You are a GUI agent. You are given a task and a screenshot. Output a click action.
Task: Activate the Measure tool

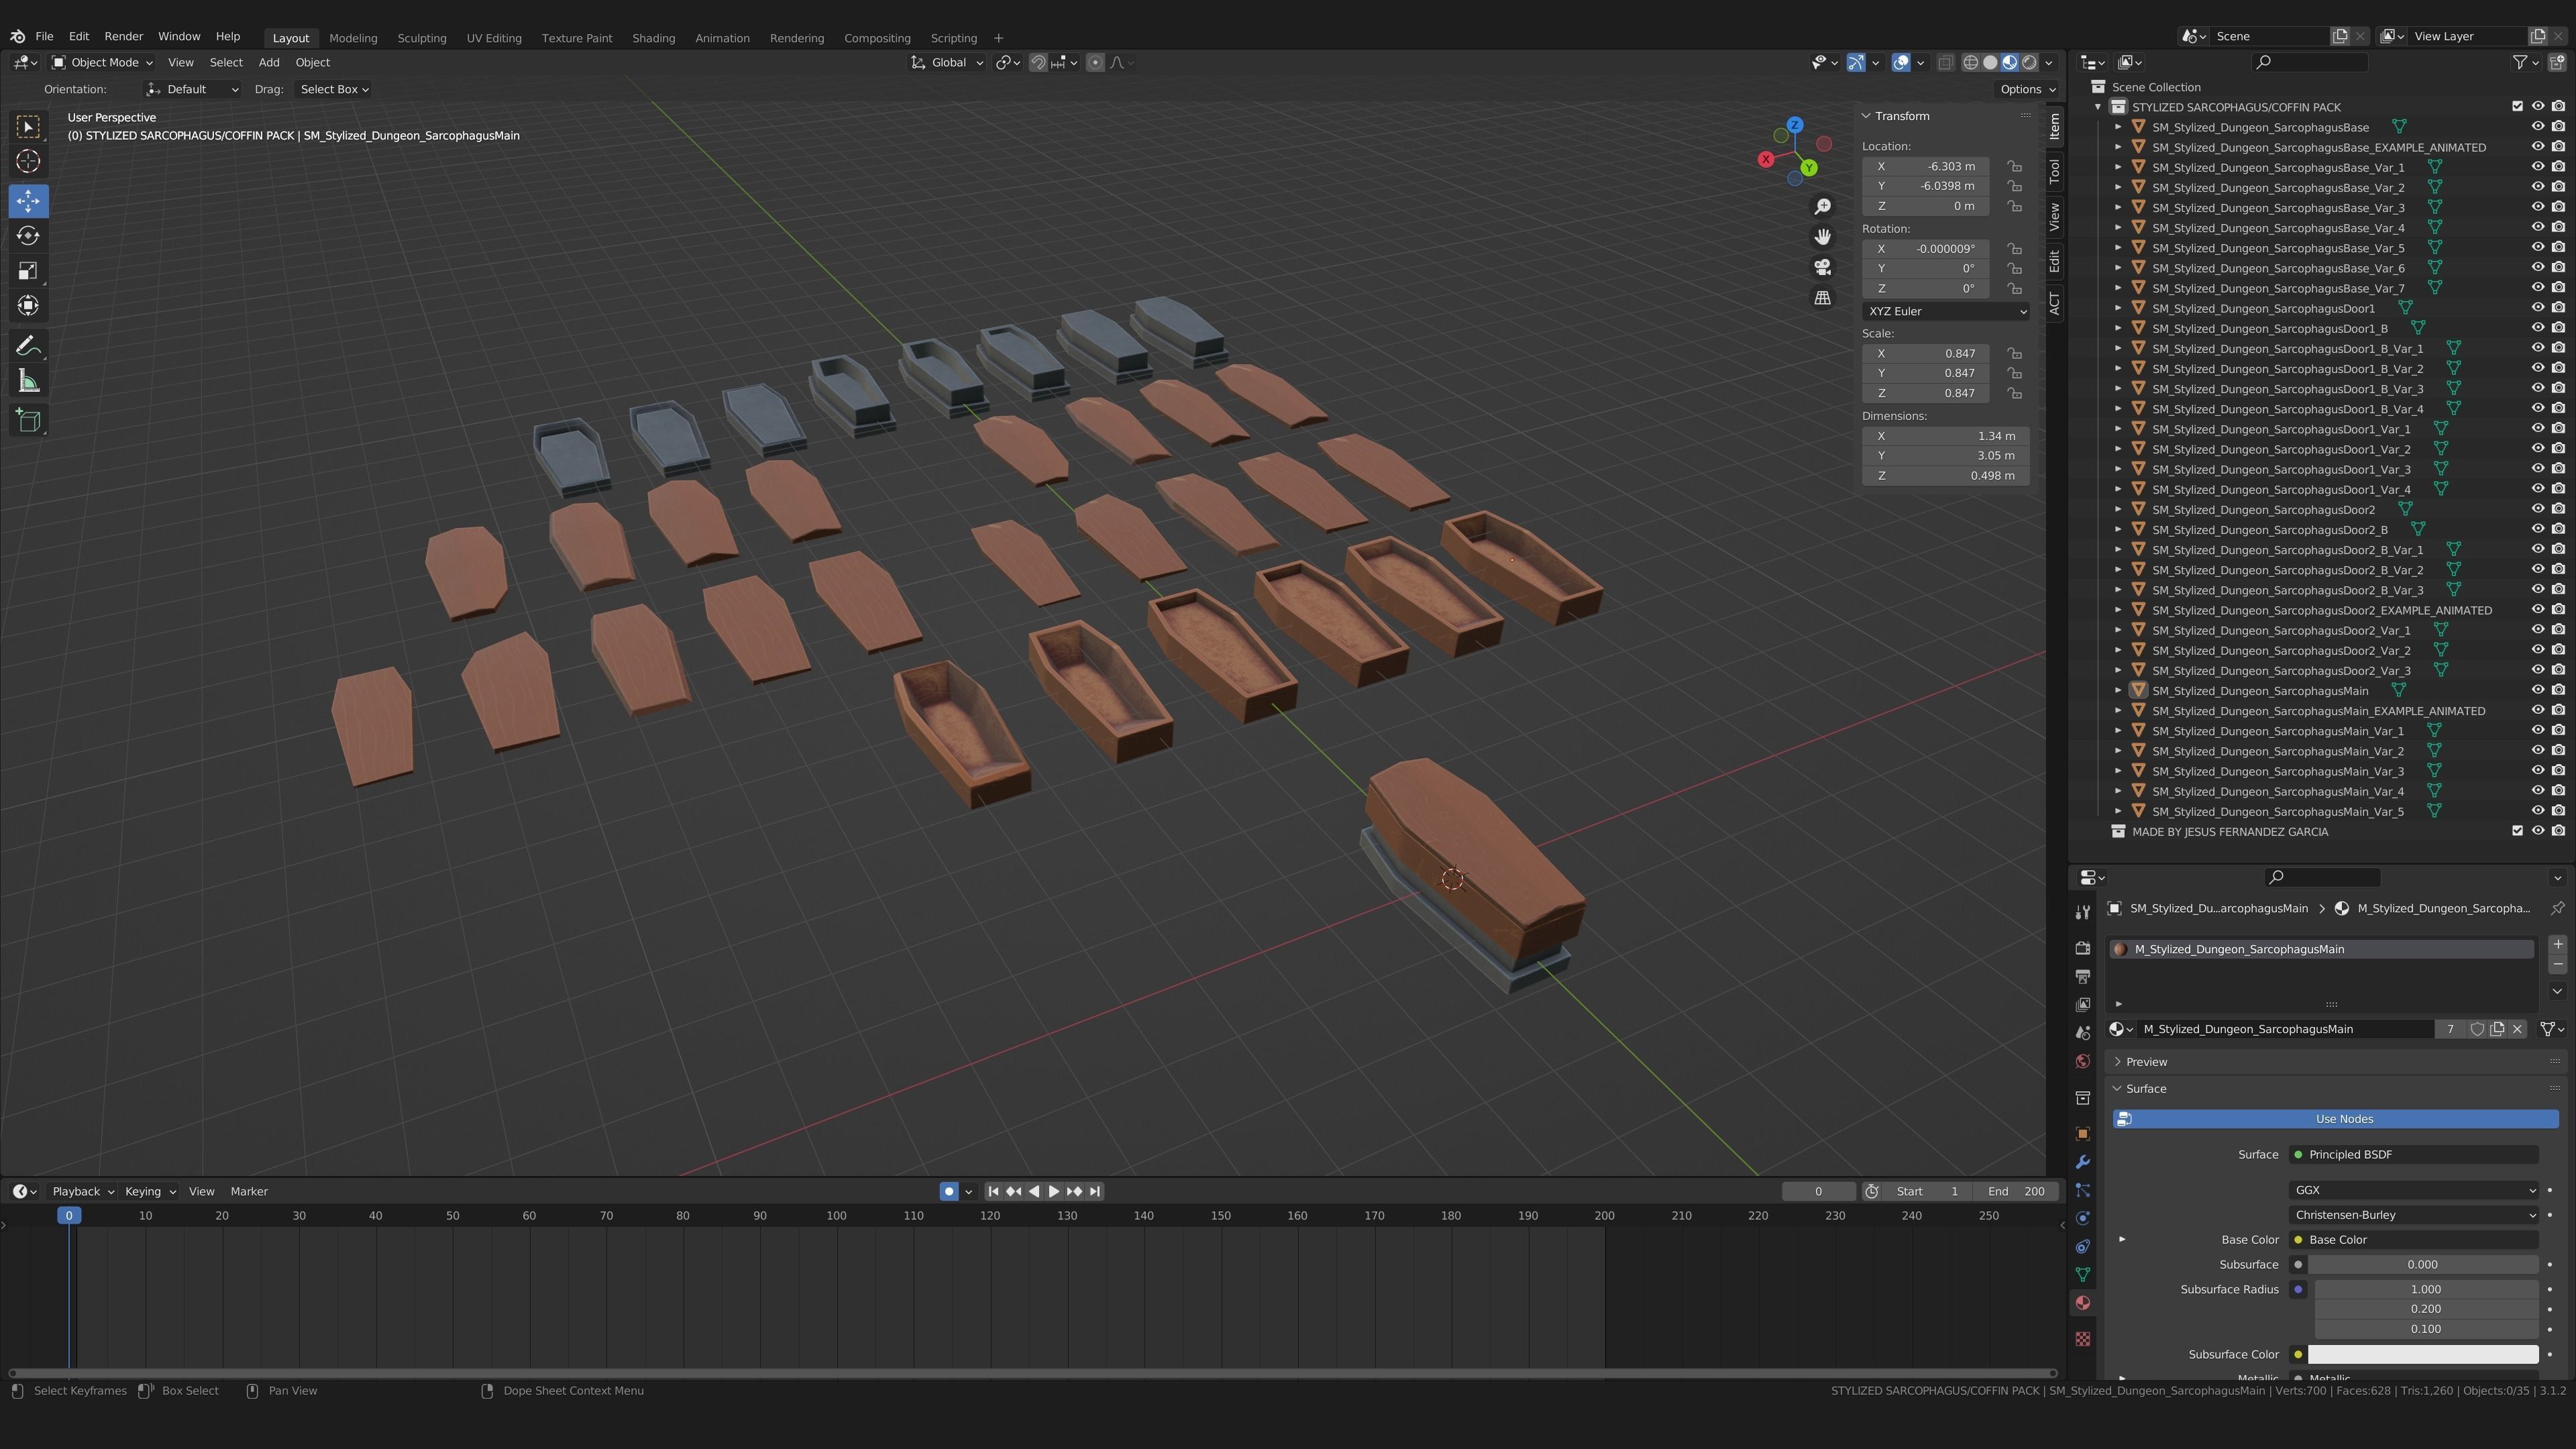[28, 382]
